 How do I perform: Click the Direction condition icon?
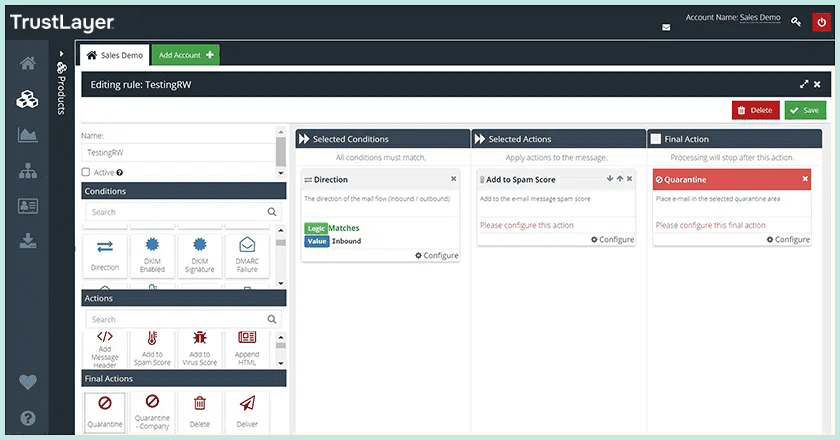[x=105, y=250]
